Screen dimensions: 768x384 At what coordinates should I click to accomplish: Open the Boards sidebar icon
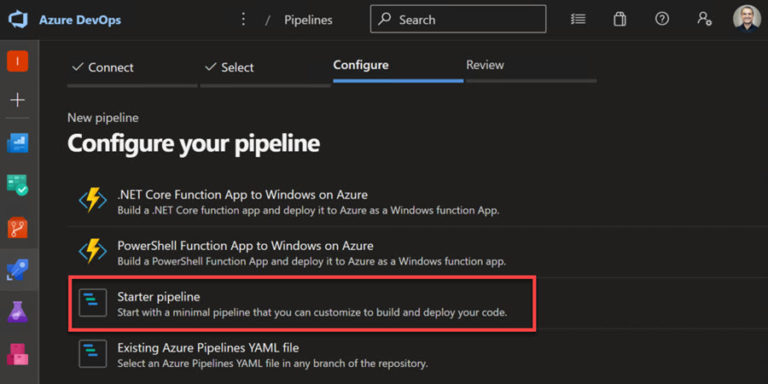(18, 185)
